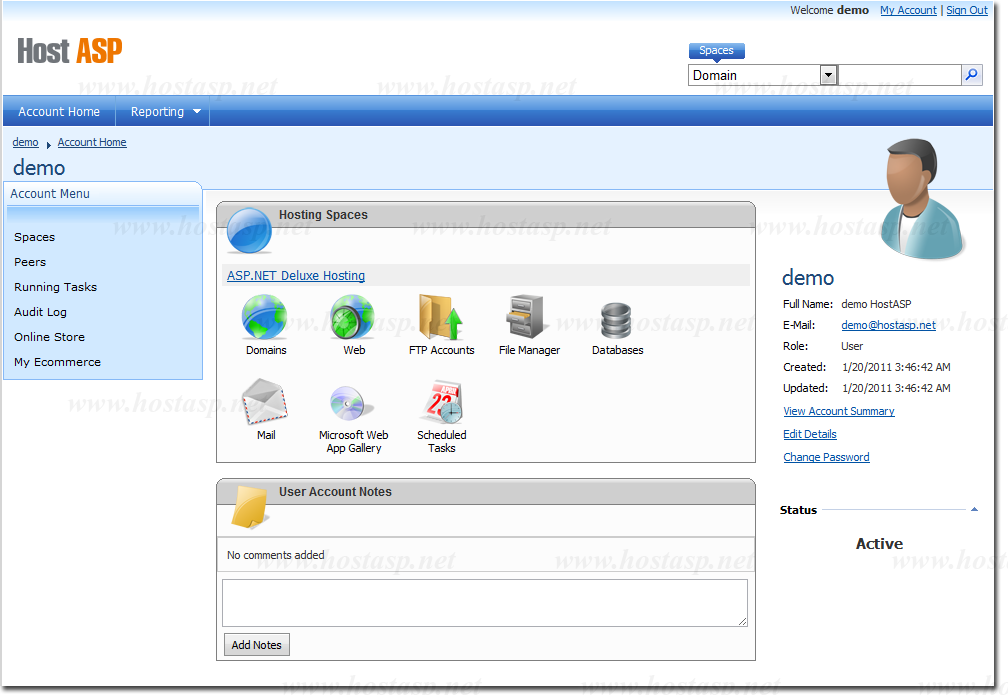Screen dimensions: 1008x695
Task: Select Audit Log in Account Menu
Action: click(41, 312)
